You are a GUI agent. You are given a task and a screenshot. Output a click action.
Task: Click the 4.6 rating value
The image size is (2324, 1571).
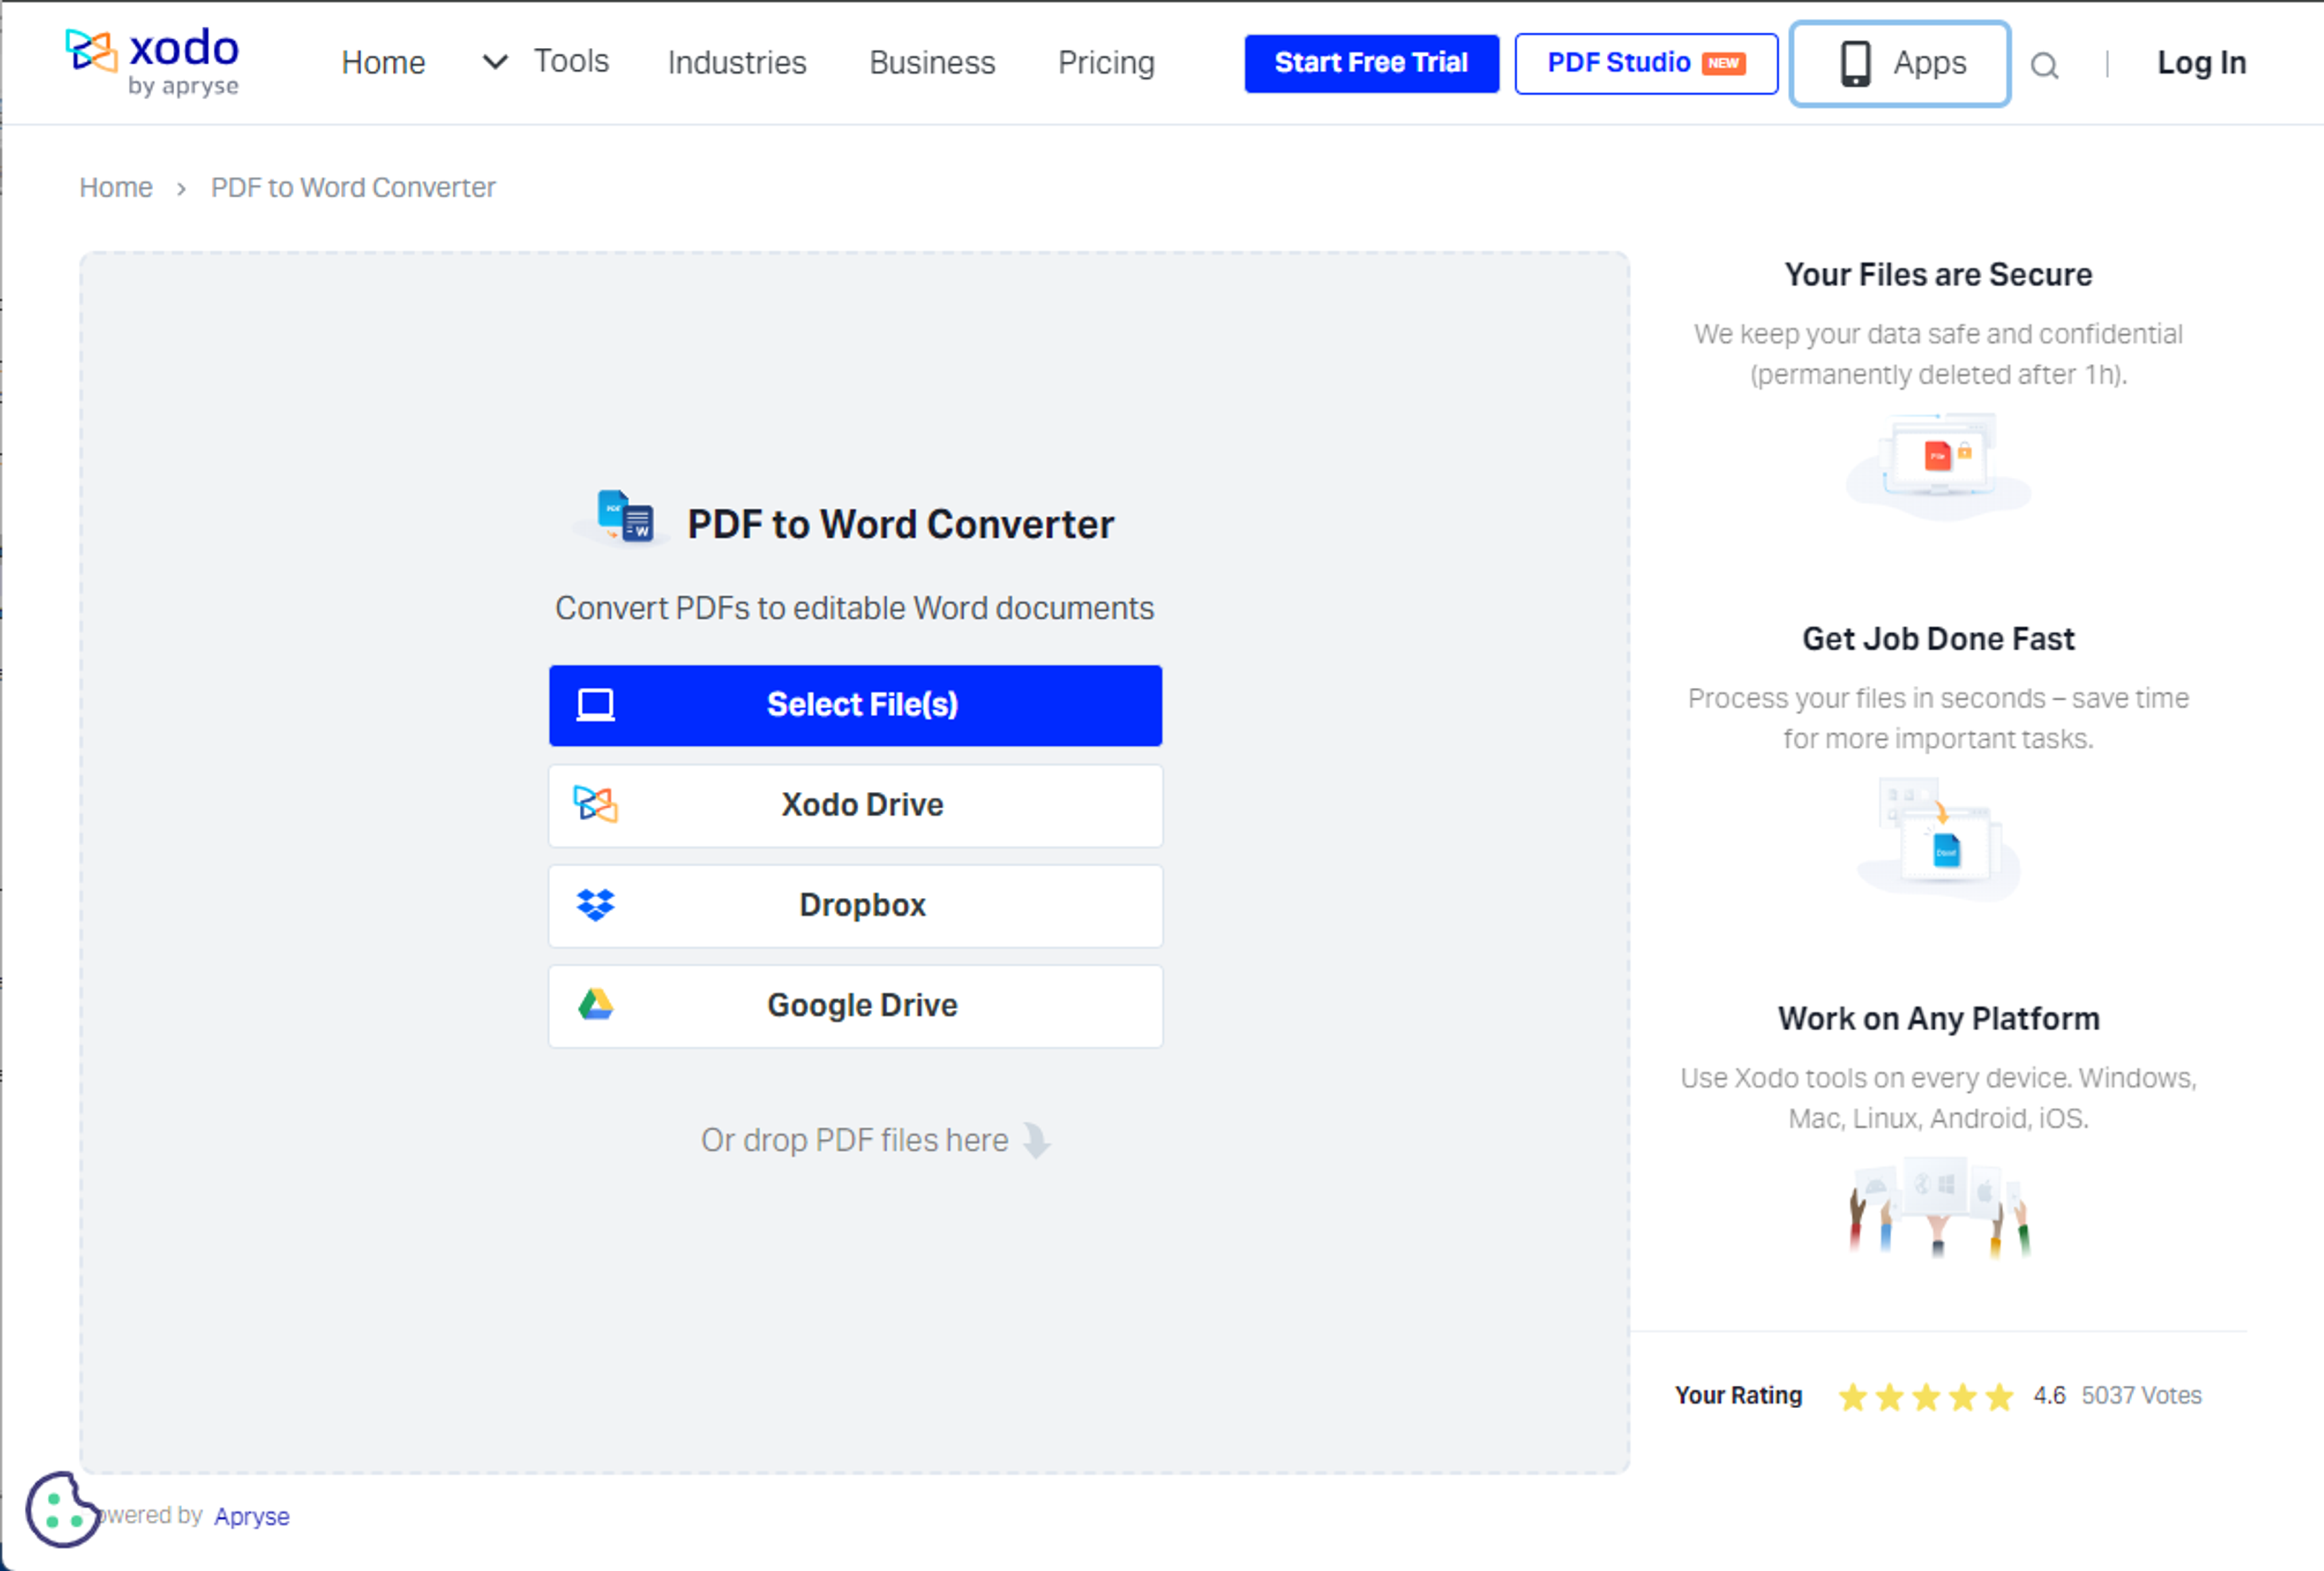coord(2049,1395)
